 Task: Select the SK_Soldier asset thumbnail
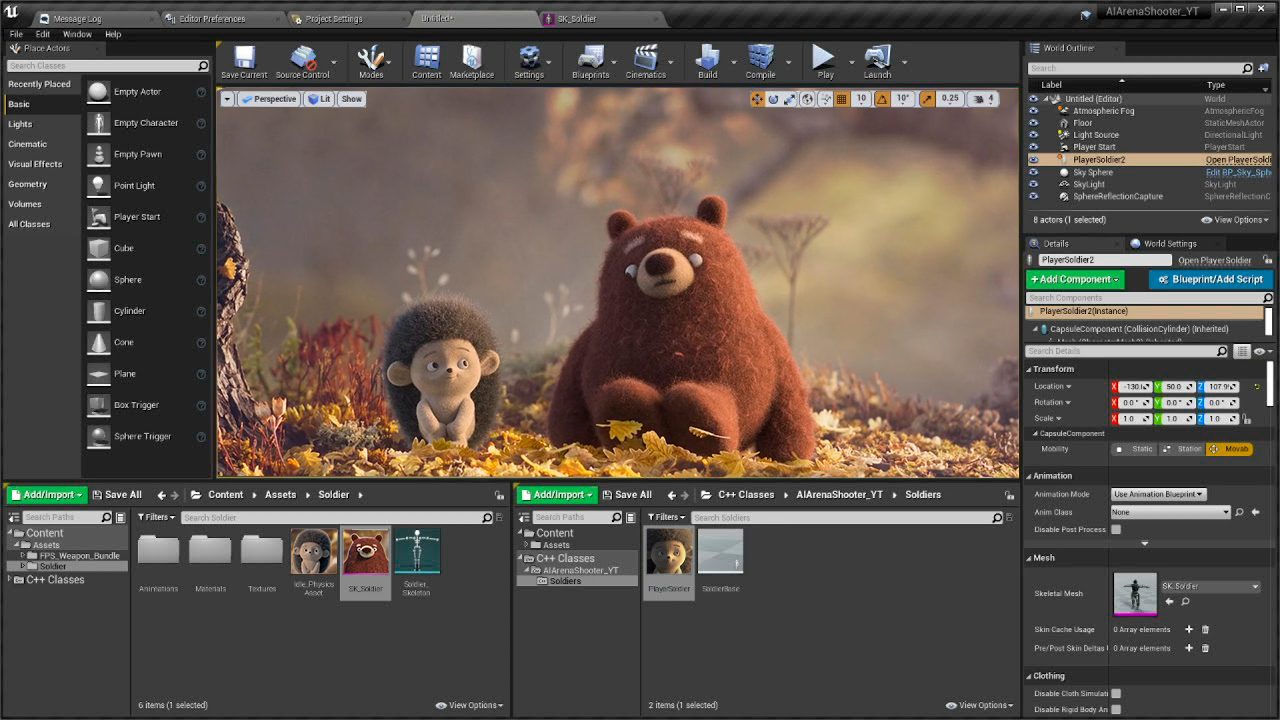(365, 553)
